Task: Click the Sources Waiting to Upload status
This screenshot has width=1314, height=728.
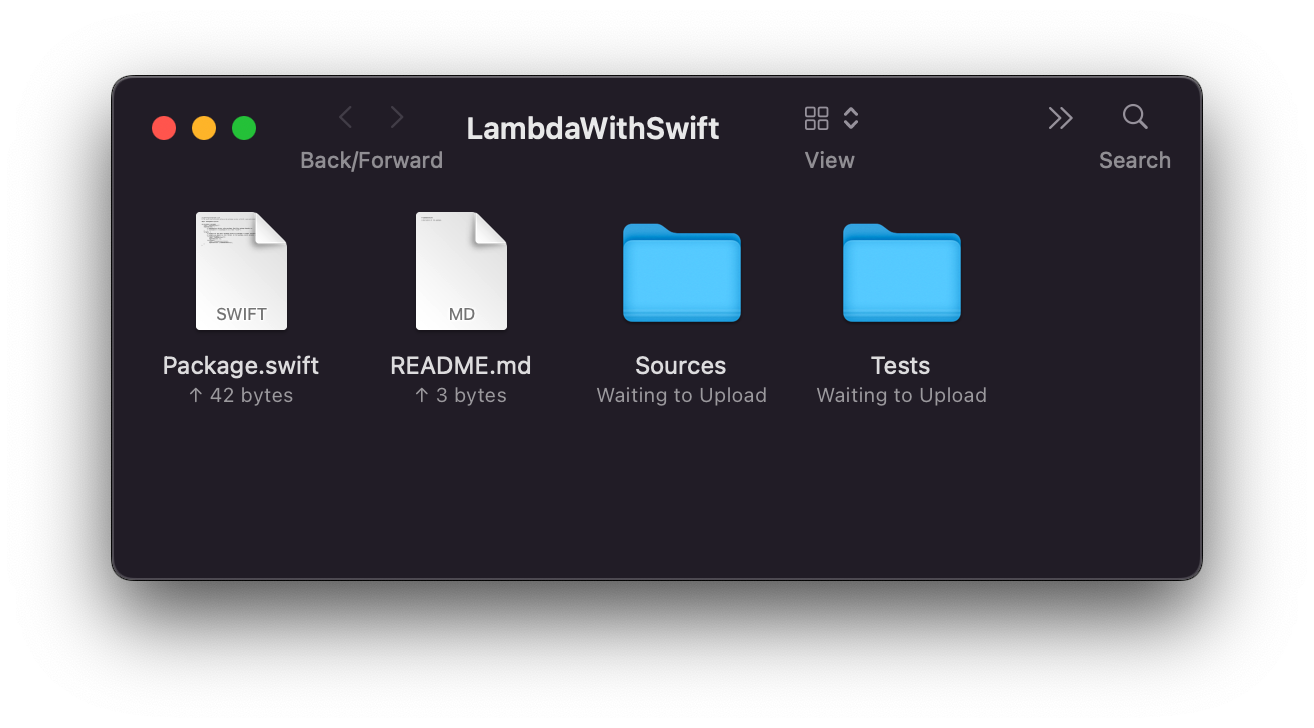Action: coord(682,395)
